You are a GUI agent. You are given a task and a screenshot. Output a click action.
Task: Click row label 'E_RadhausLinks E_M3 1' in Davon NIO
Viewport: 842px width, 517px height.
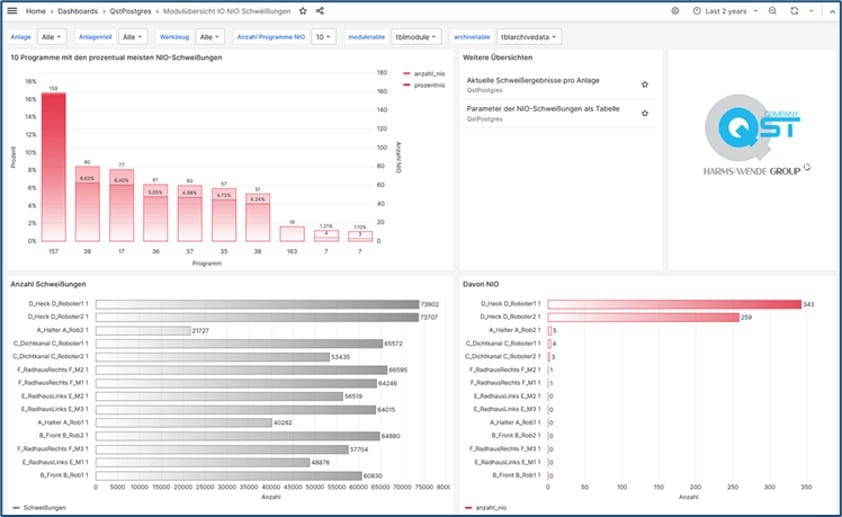tap(507, 409)
